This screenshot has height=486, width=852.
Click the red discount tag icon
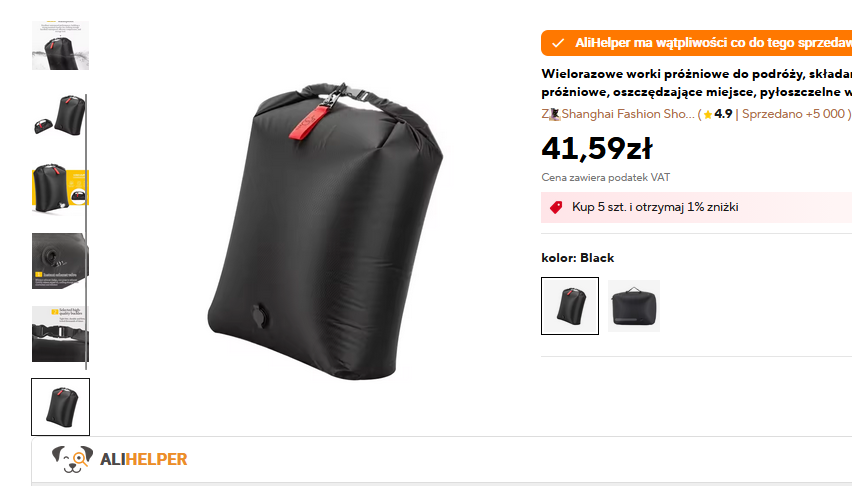(x=556, y=207)
